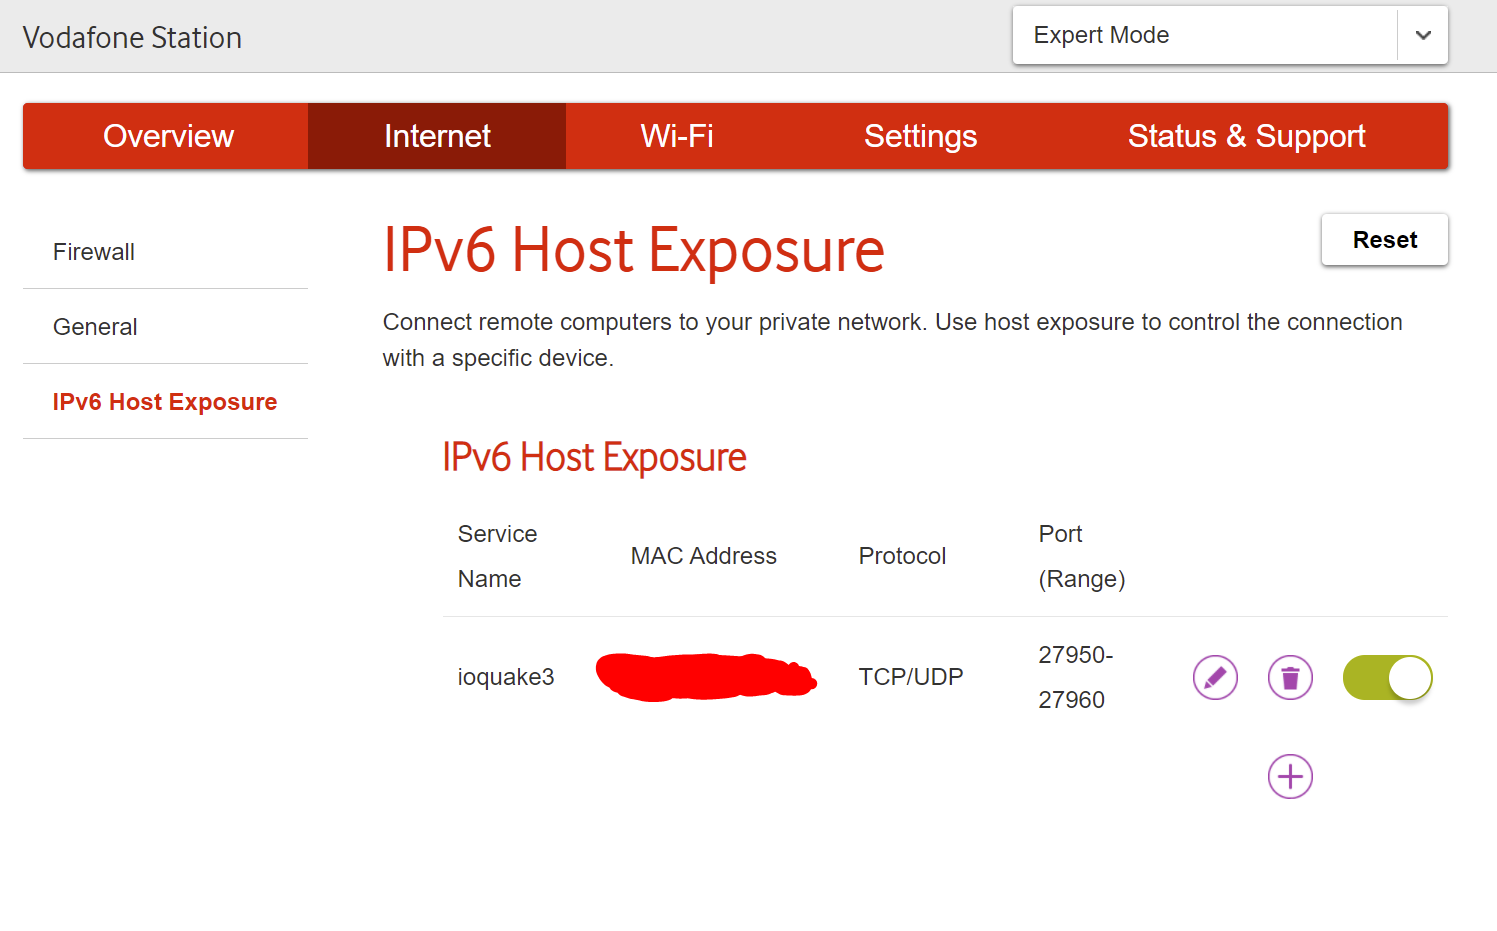Edit the ioquake3 rule with pencil icon
Image resolution: width=1497 pixels, height=931 pixels.
click(1215, 678)
